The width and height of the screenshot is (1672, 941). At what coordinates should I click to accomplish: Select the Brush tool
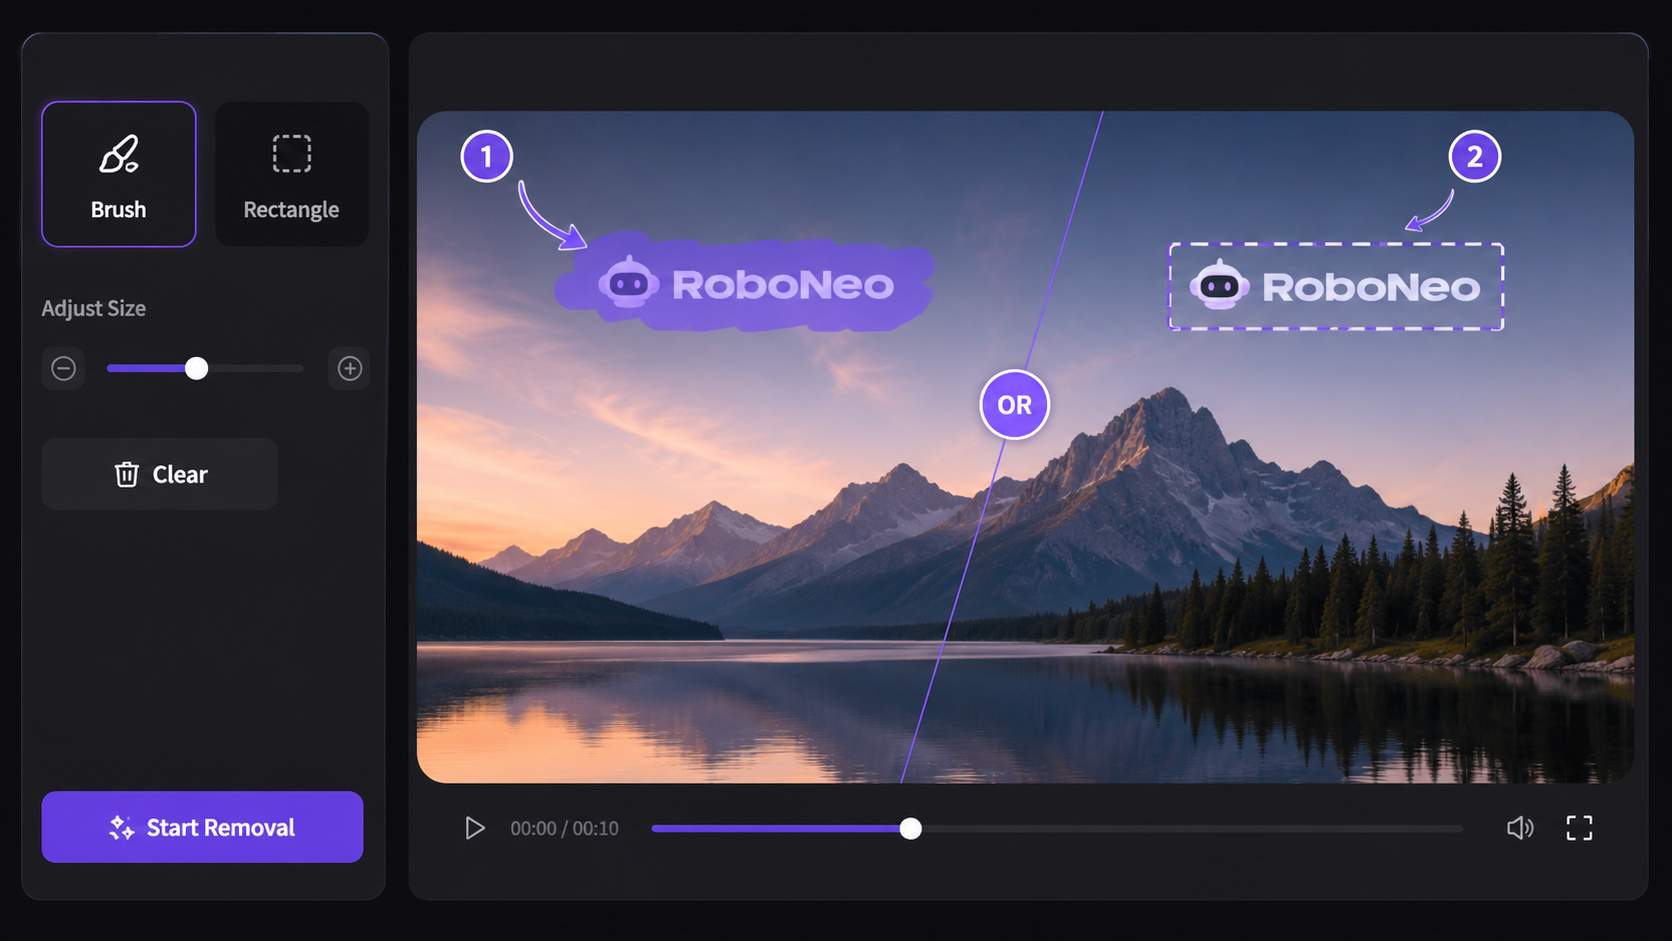(119, 174)
